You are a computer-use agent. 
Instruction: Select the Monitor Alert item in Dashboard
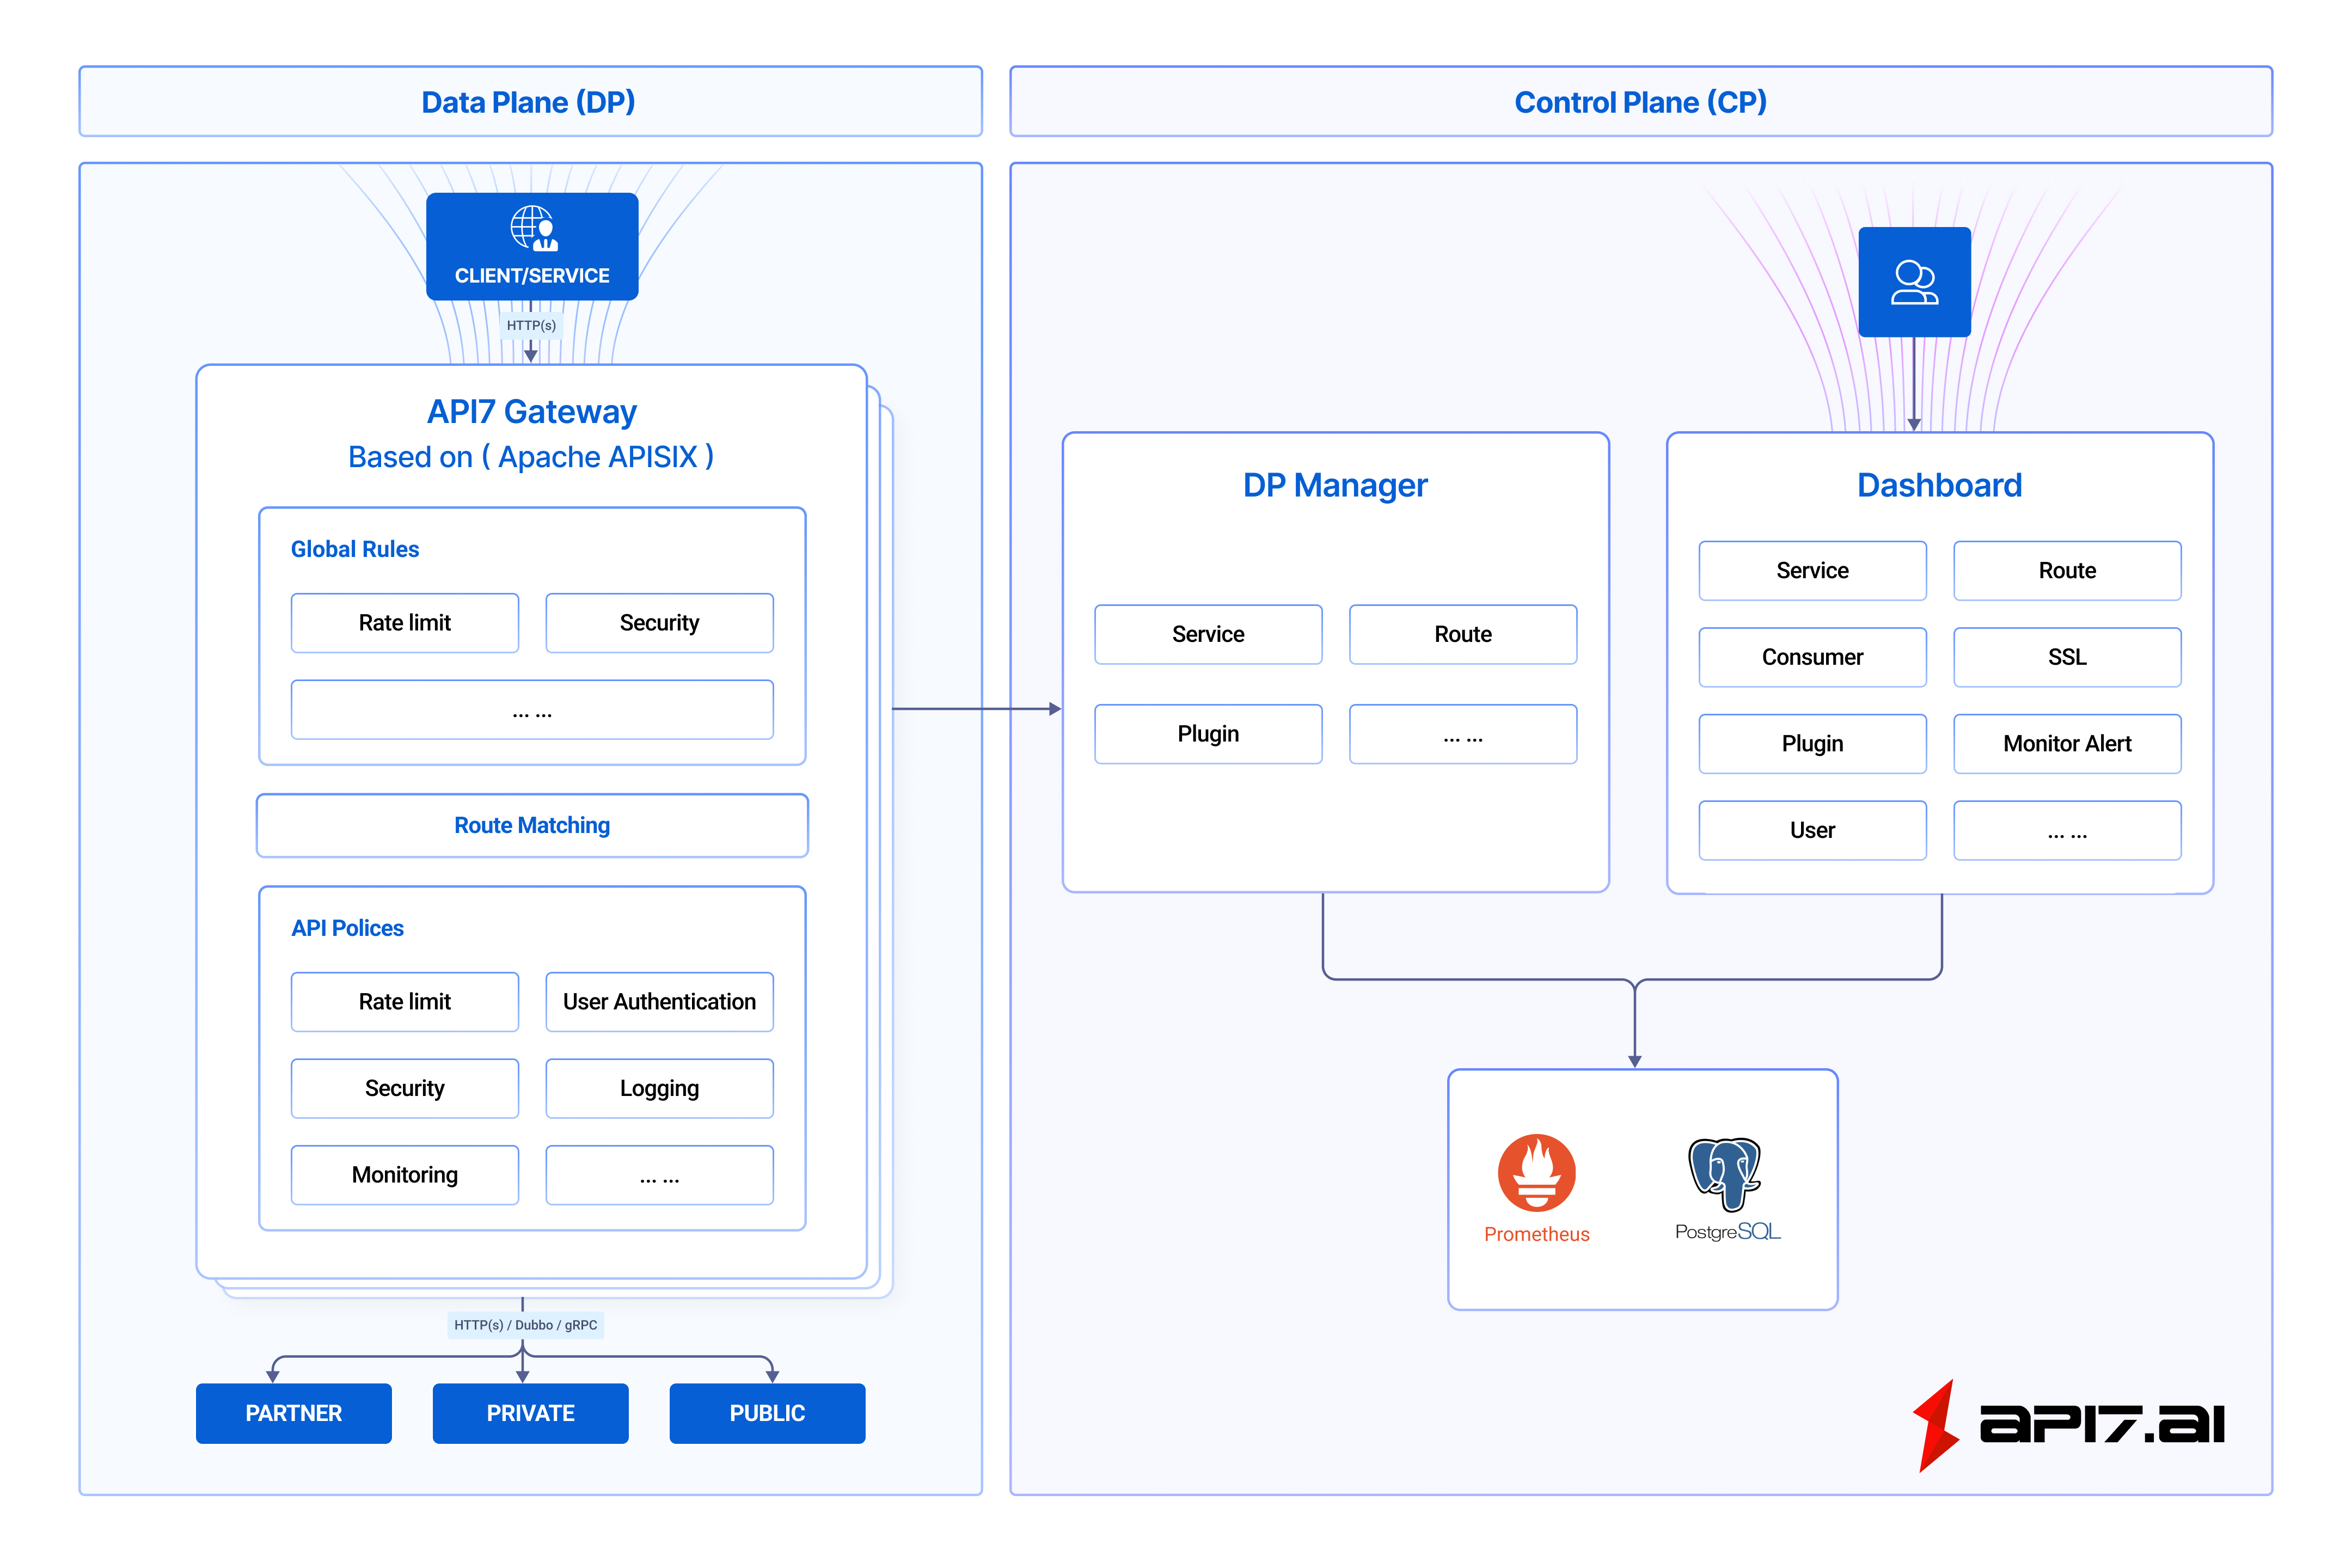2066,743
